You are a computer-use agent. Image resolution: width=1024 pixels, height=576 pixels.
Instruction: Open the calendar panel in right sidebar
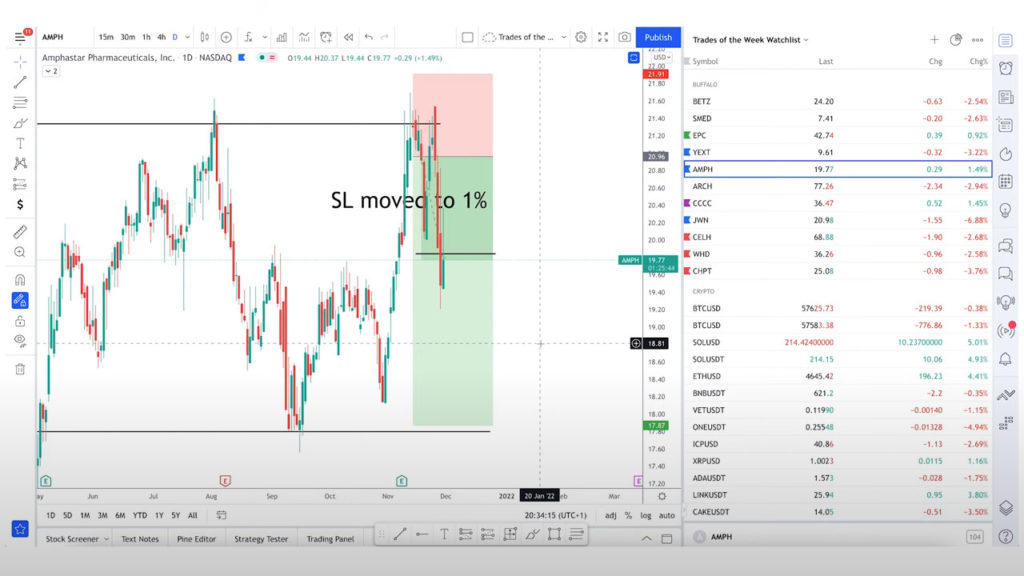[1006, 182]
